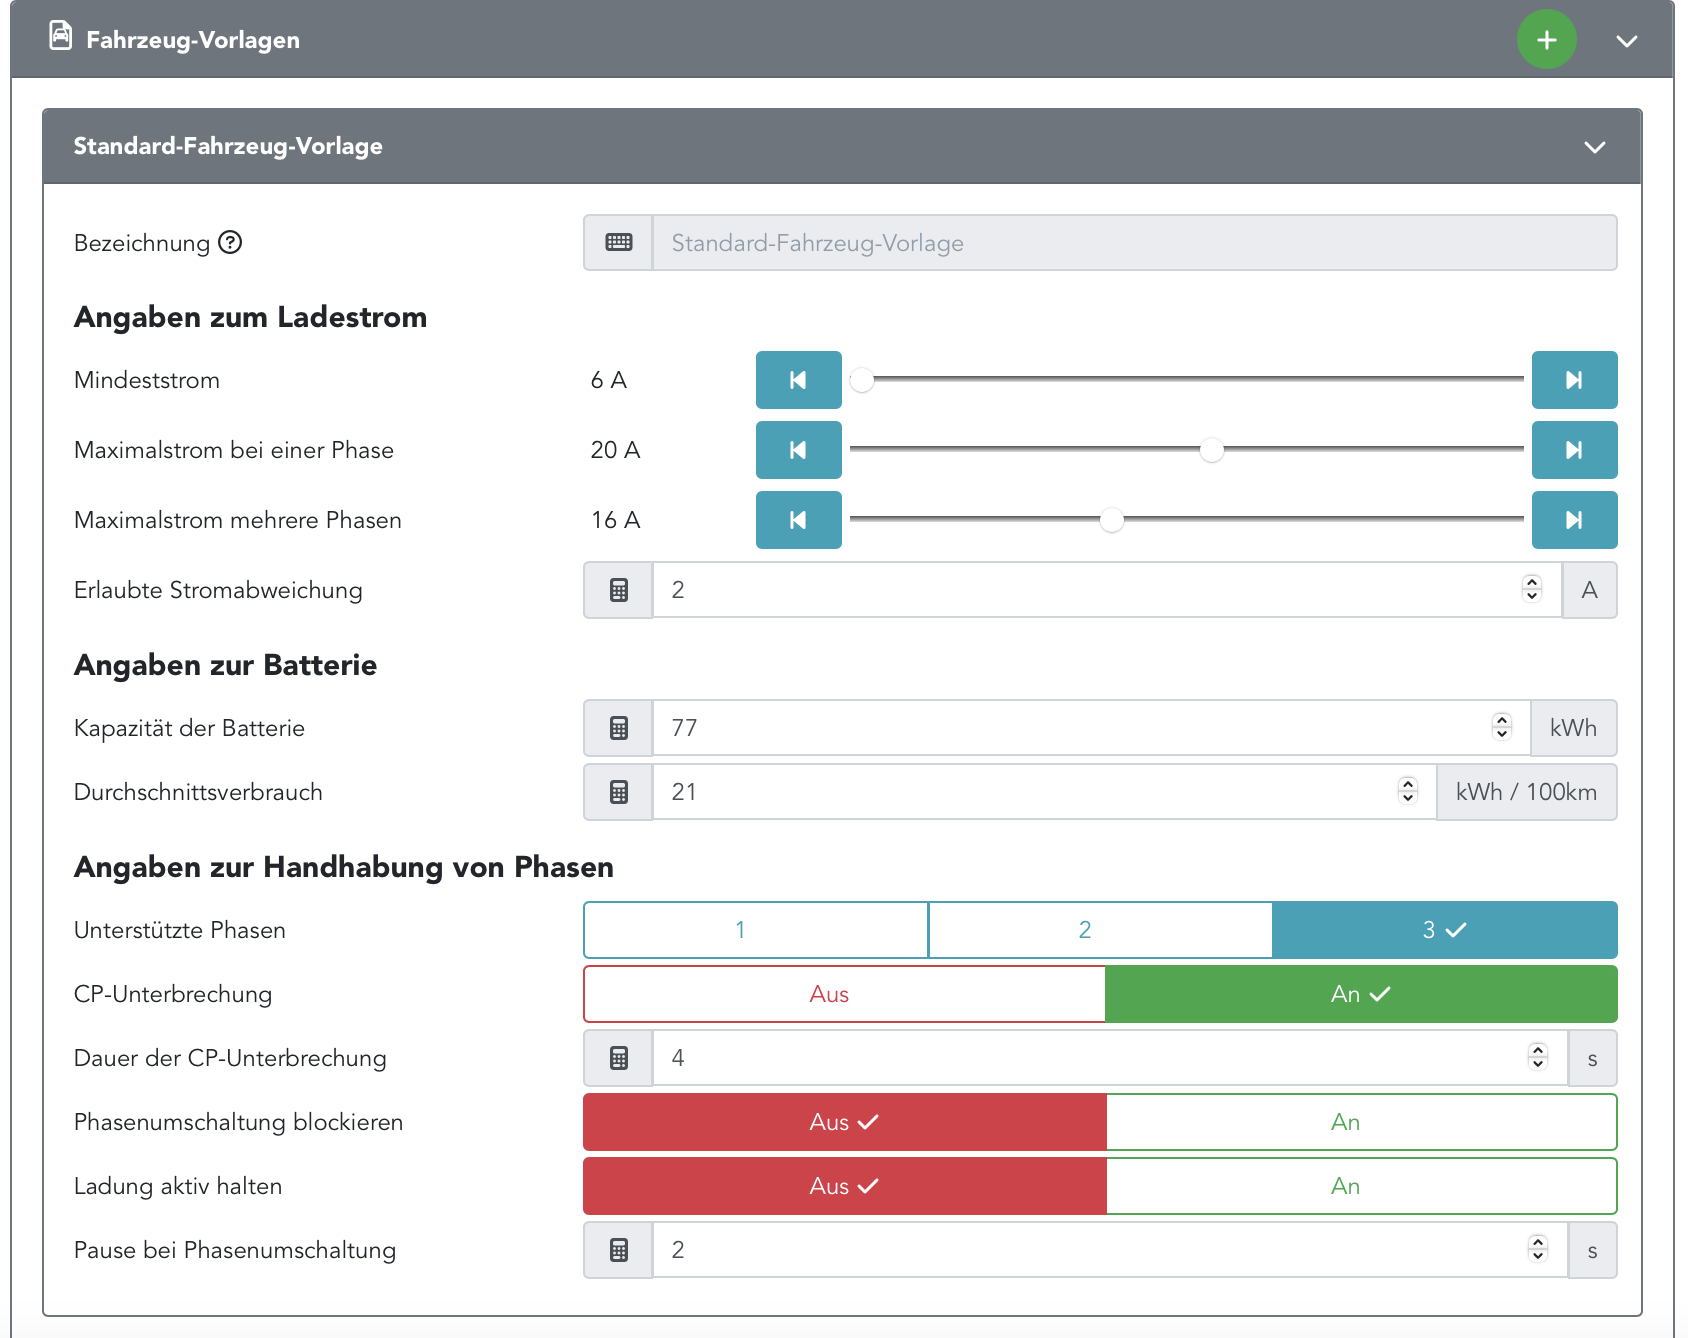Increase Maximalstrom mehrere Phasen value
The height and width of the screenshot is (1338, 1688).
(x=1573, y=520)
